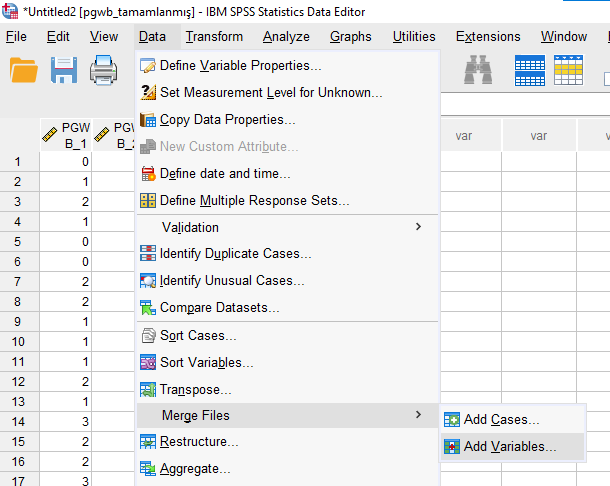Select Identify Duplicate Cases text
This screenshot has height=486, width=610.
[x=235, y=254]
